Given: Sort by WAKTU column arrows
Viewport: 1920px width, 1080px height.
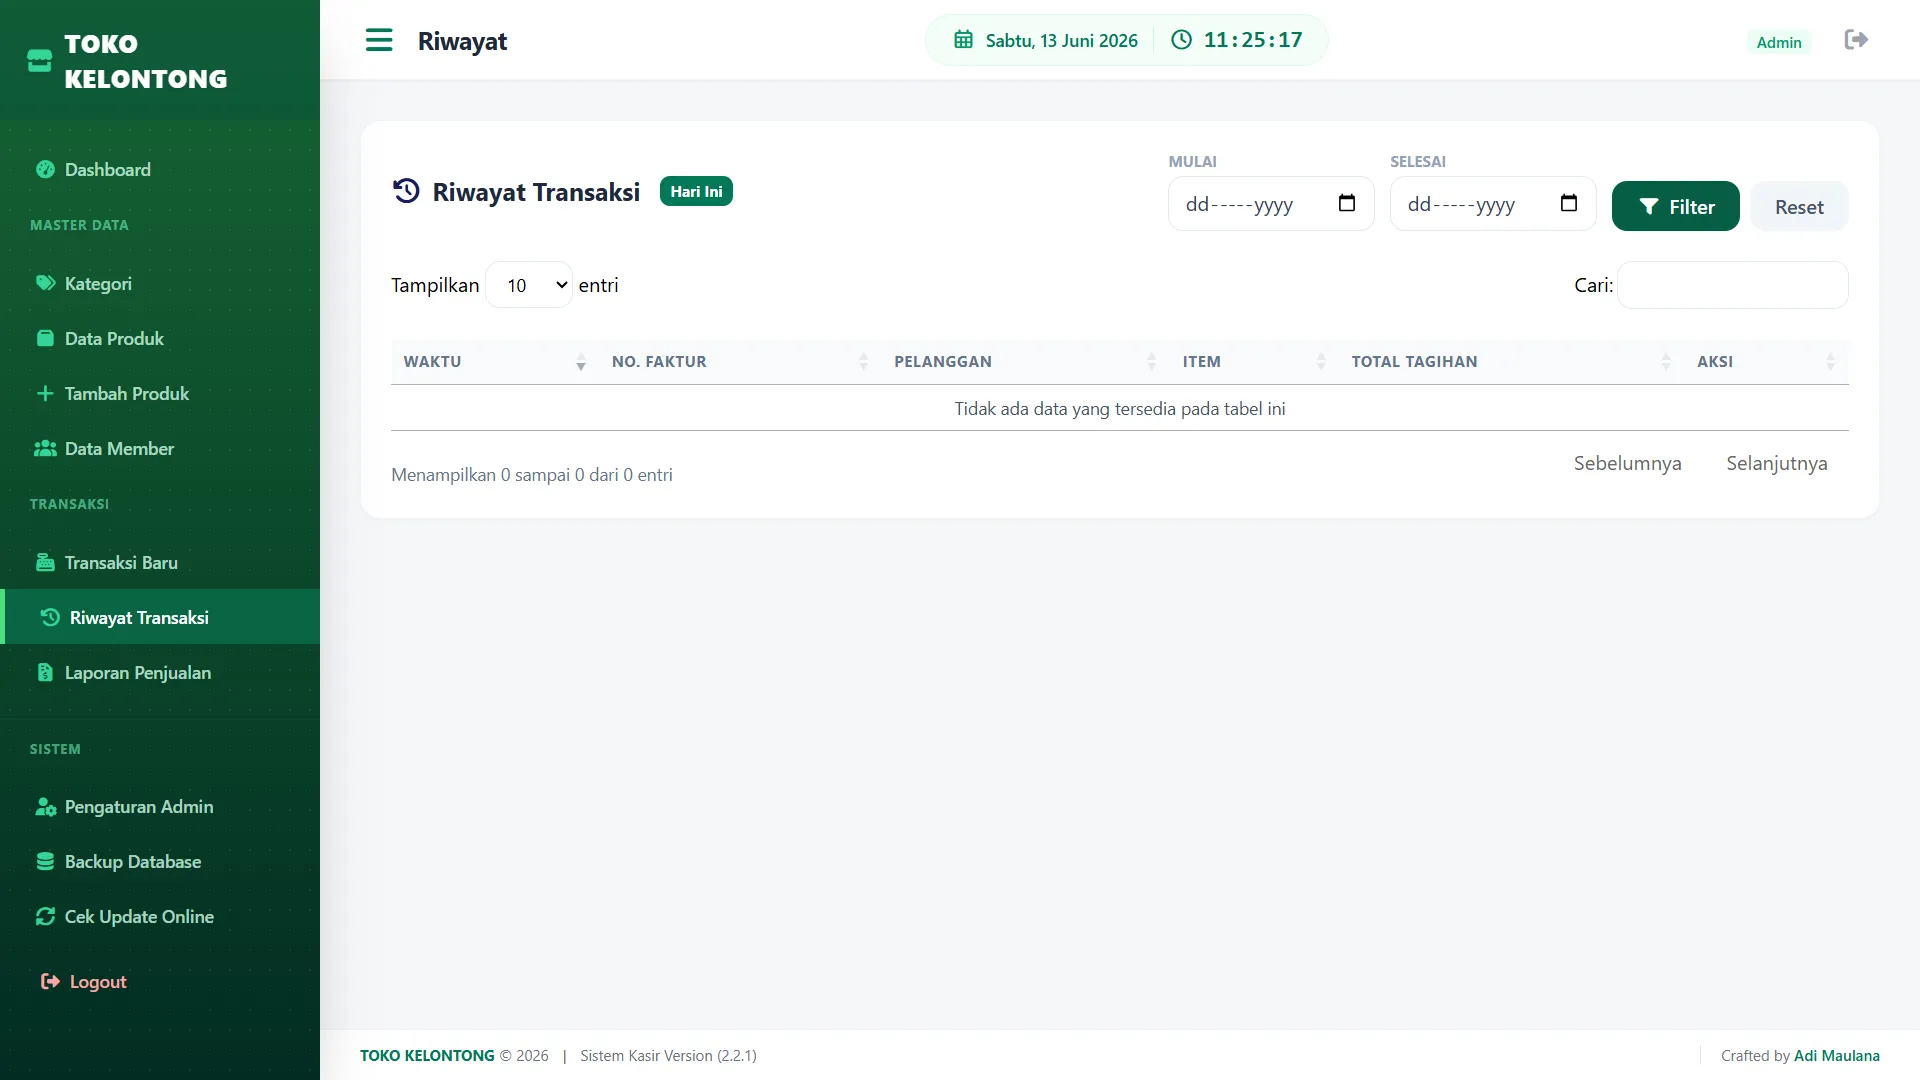Looking at the screenshot, I should tap(580, 362).
